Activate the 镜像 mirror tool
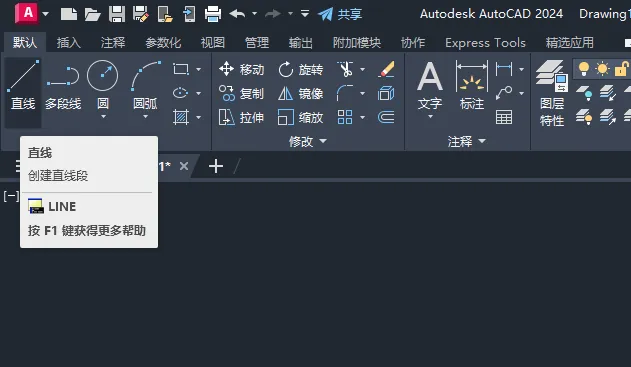This screenshot has width=631, height=367. [x=301, y=93]
